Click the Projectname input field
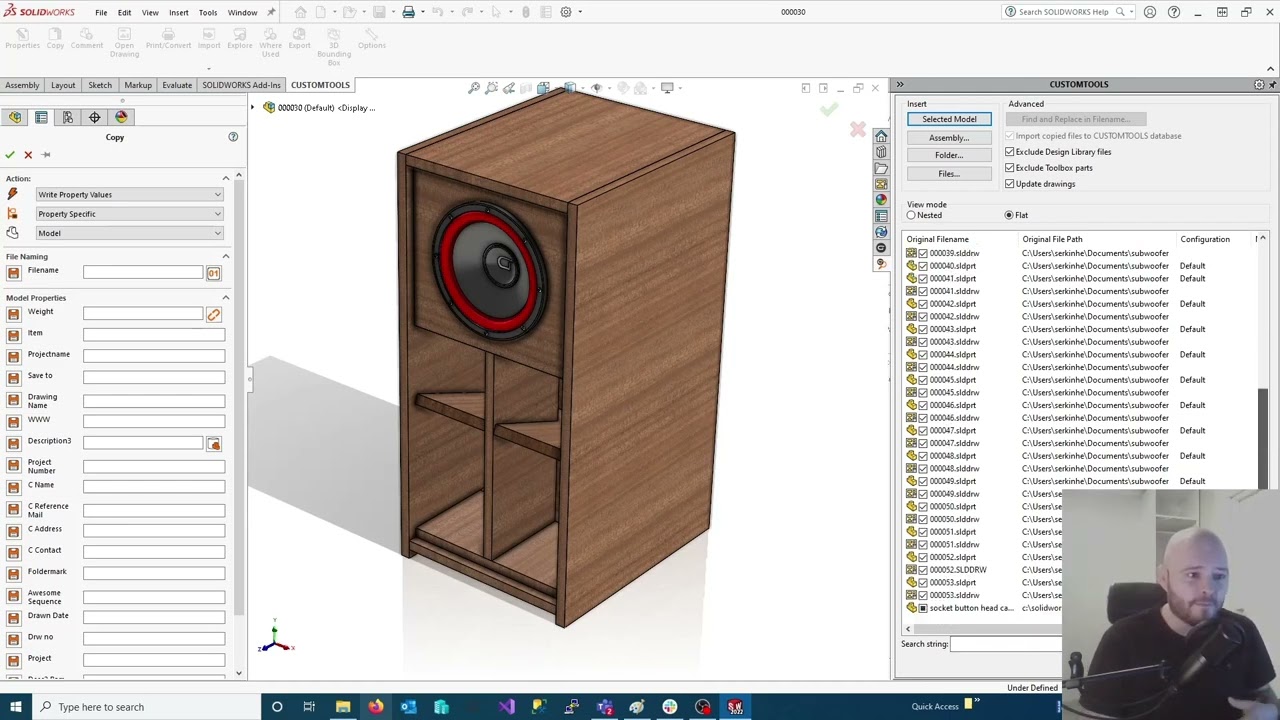 [153, 355]
